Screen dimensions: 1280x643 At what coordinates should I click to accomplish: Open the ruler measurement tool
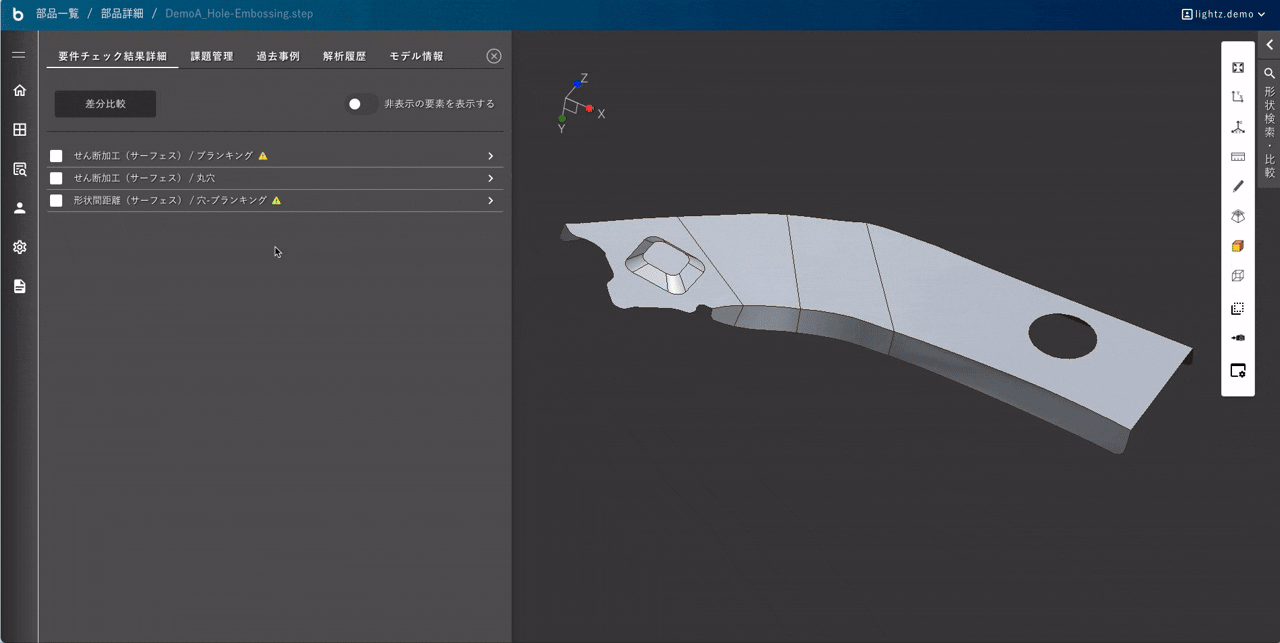pyautogui.click(x=1238, y=157)
